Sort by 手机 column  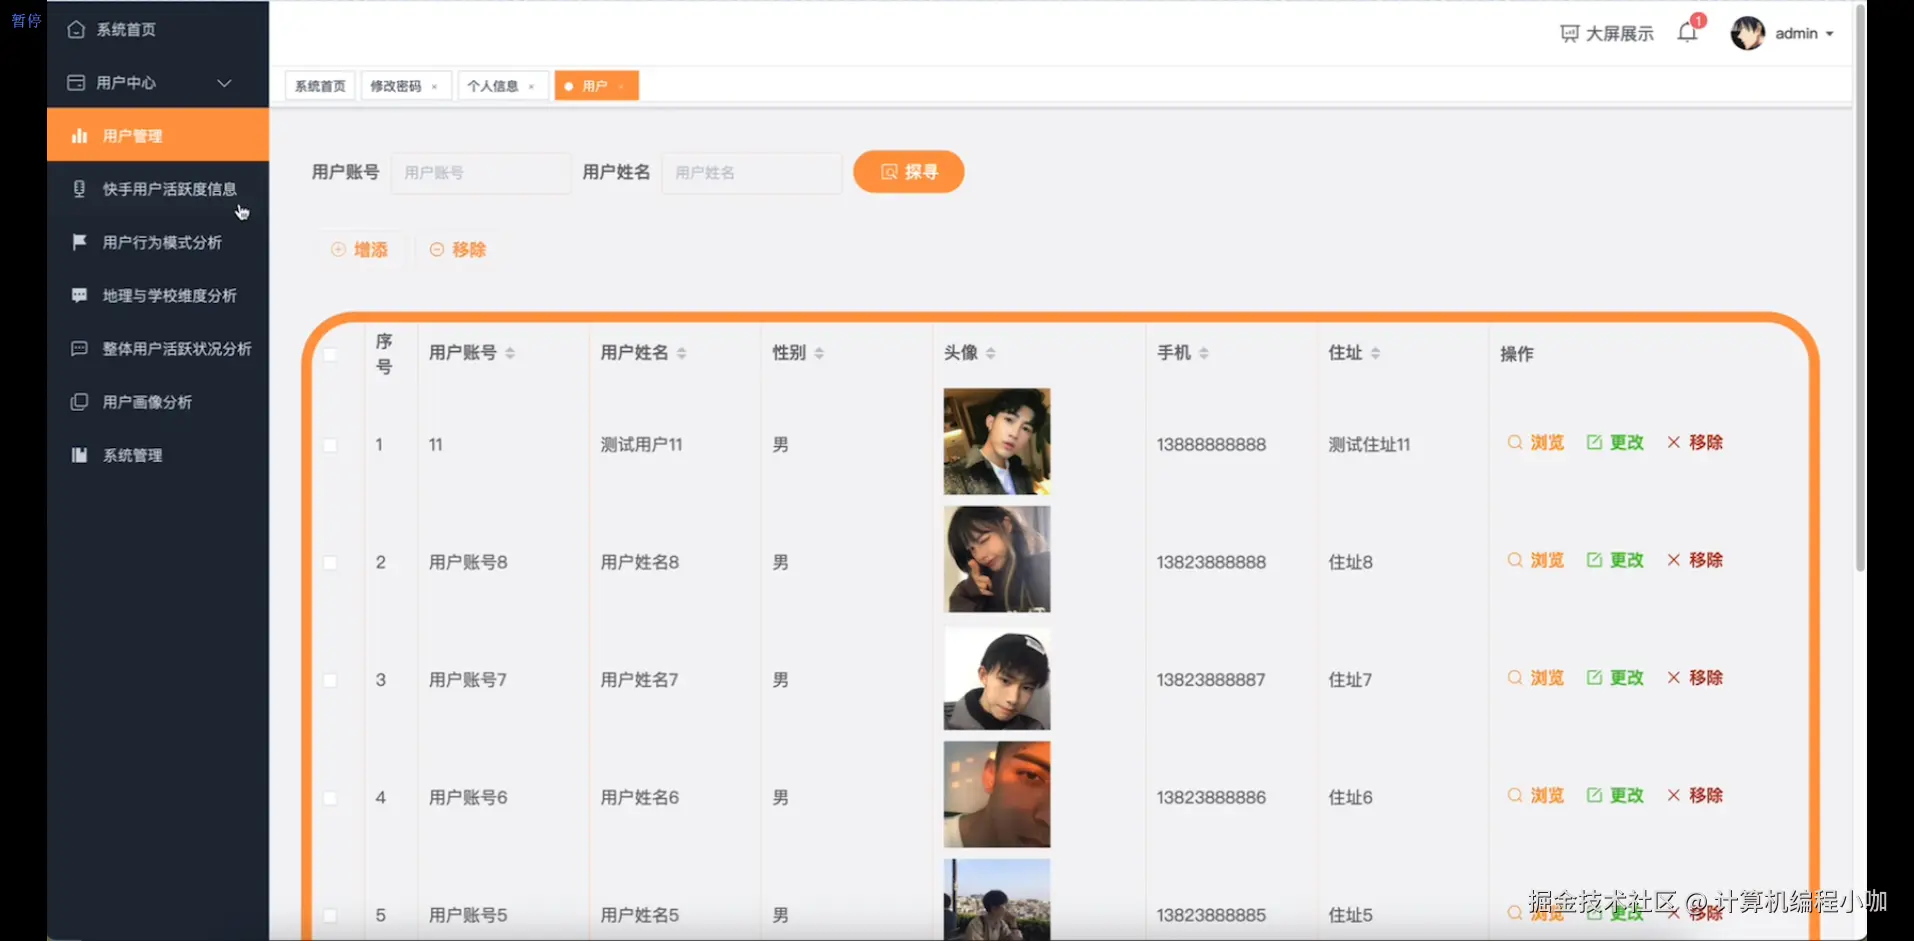[x=1204, y=353]
